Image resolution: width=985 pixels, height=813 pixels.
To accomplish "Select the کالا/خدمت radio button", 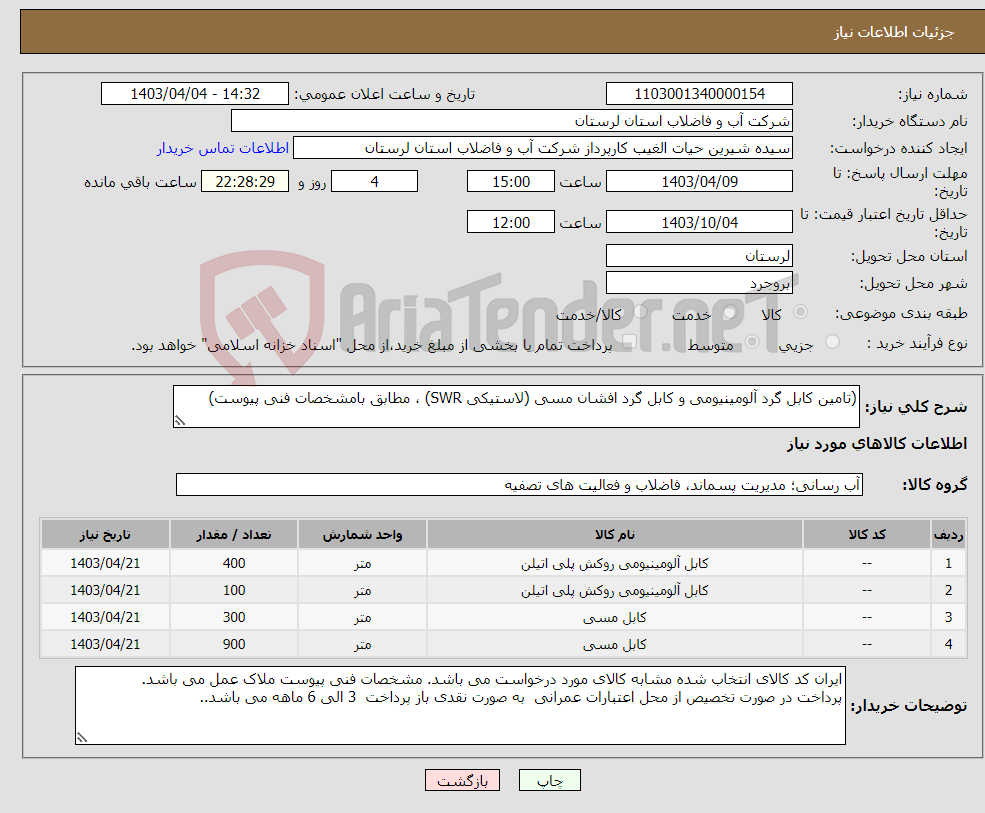I will pos(640,312).
